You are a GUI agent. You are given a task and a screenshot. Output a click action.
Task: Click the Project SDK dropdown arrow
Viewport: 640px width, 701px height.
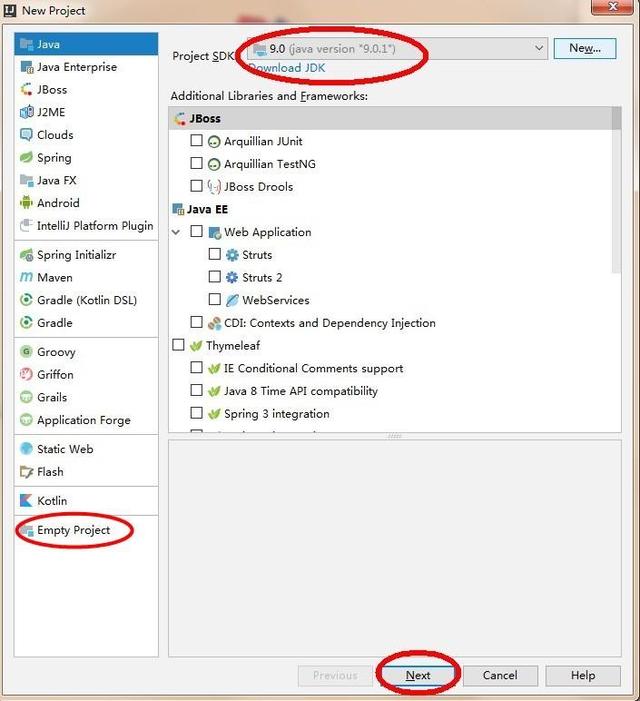pyautogui.click(x=539, y=48)
